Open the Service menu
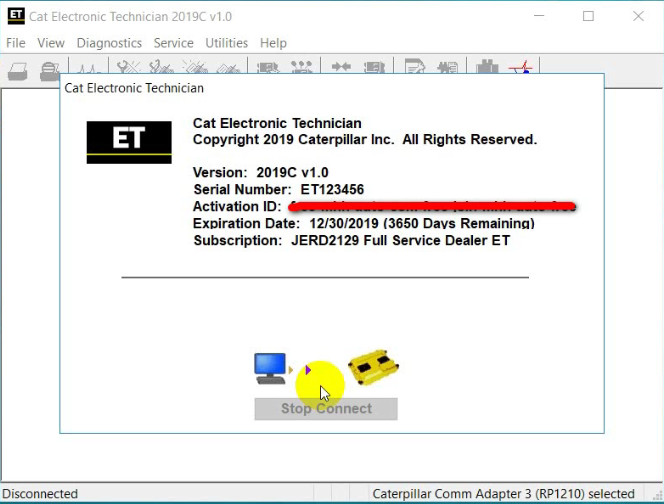Viewport: 664px width, 504px height. point(174,43)
